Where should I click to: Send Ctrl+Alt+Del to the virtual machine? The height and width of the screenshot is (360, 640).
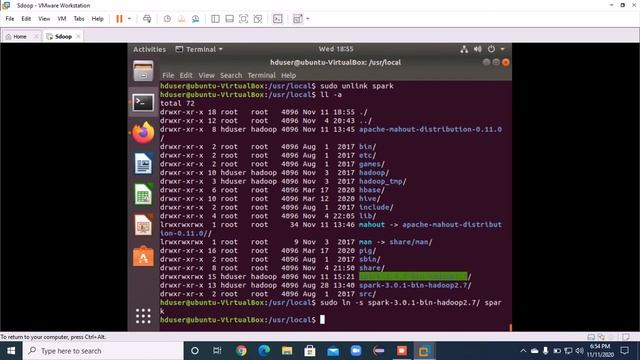(x=147, y=19)
